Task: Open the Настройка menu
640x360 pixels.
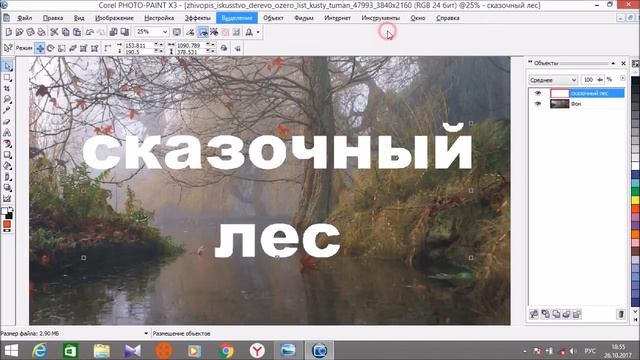Action: [x=159, y=18]
